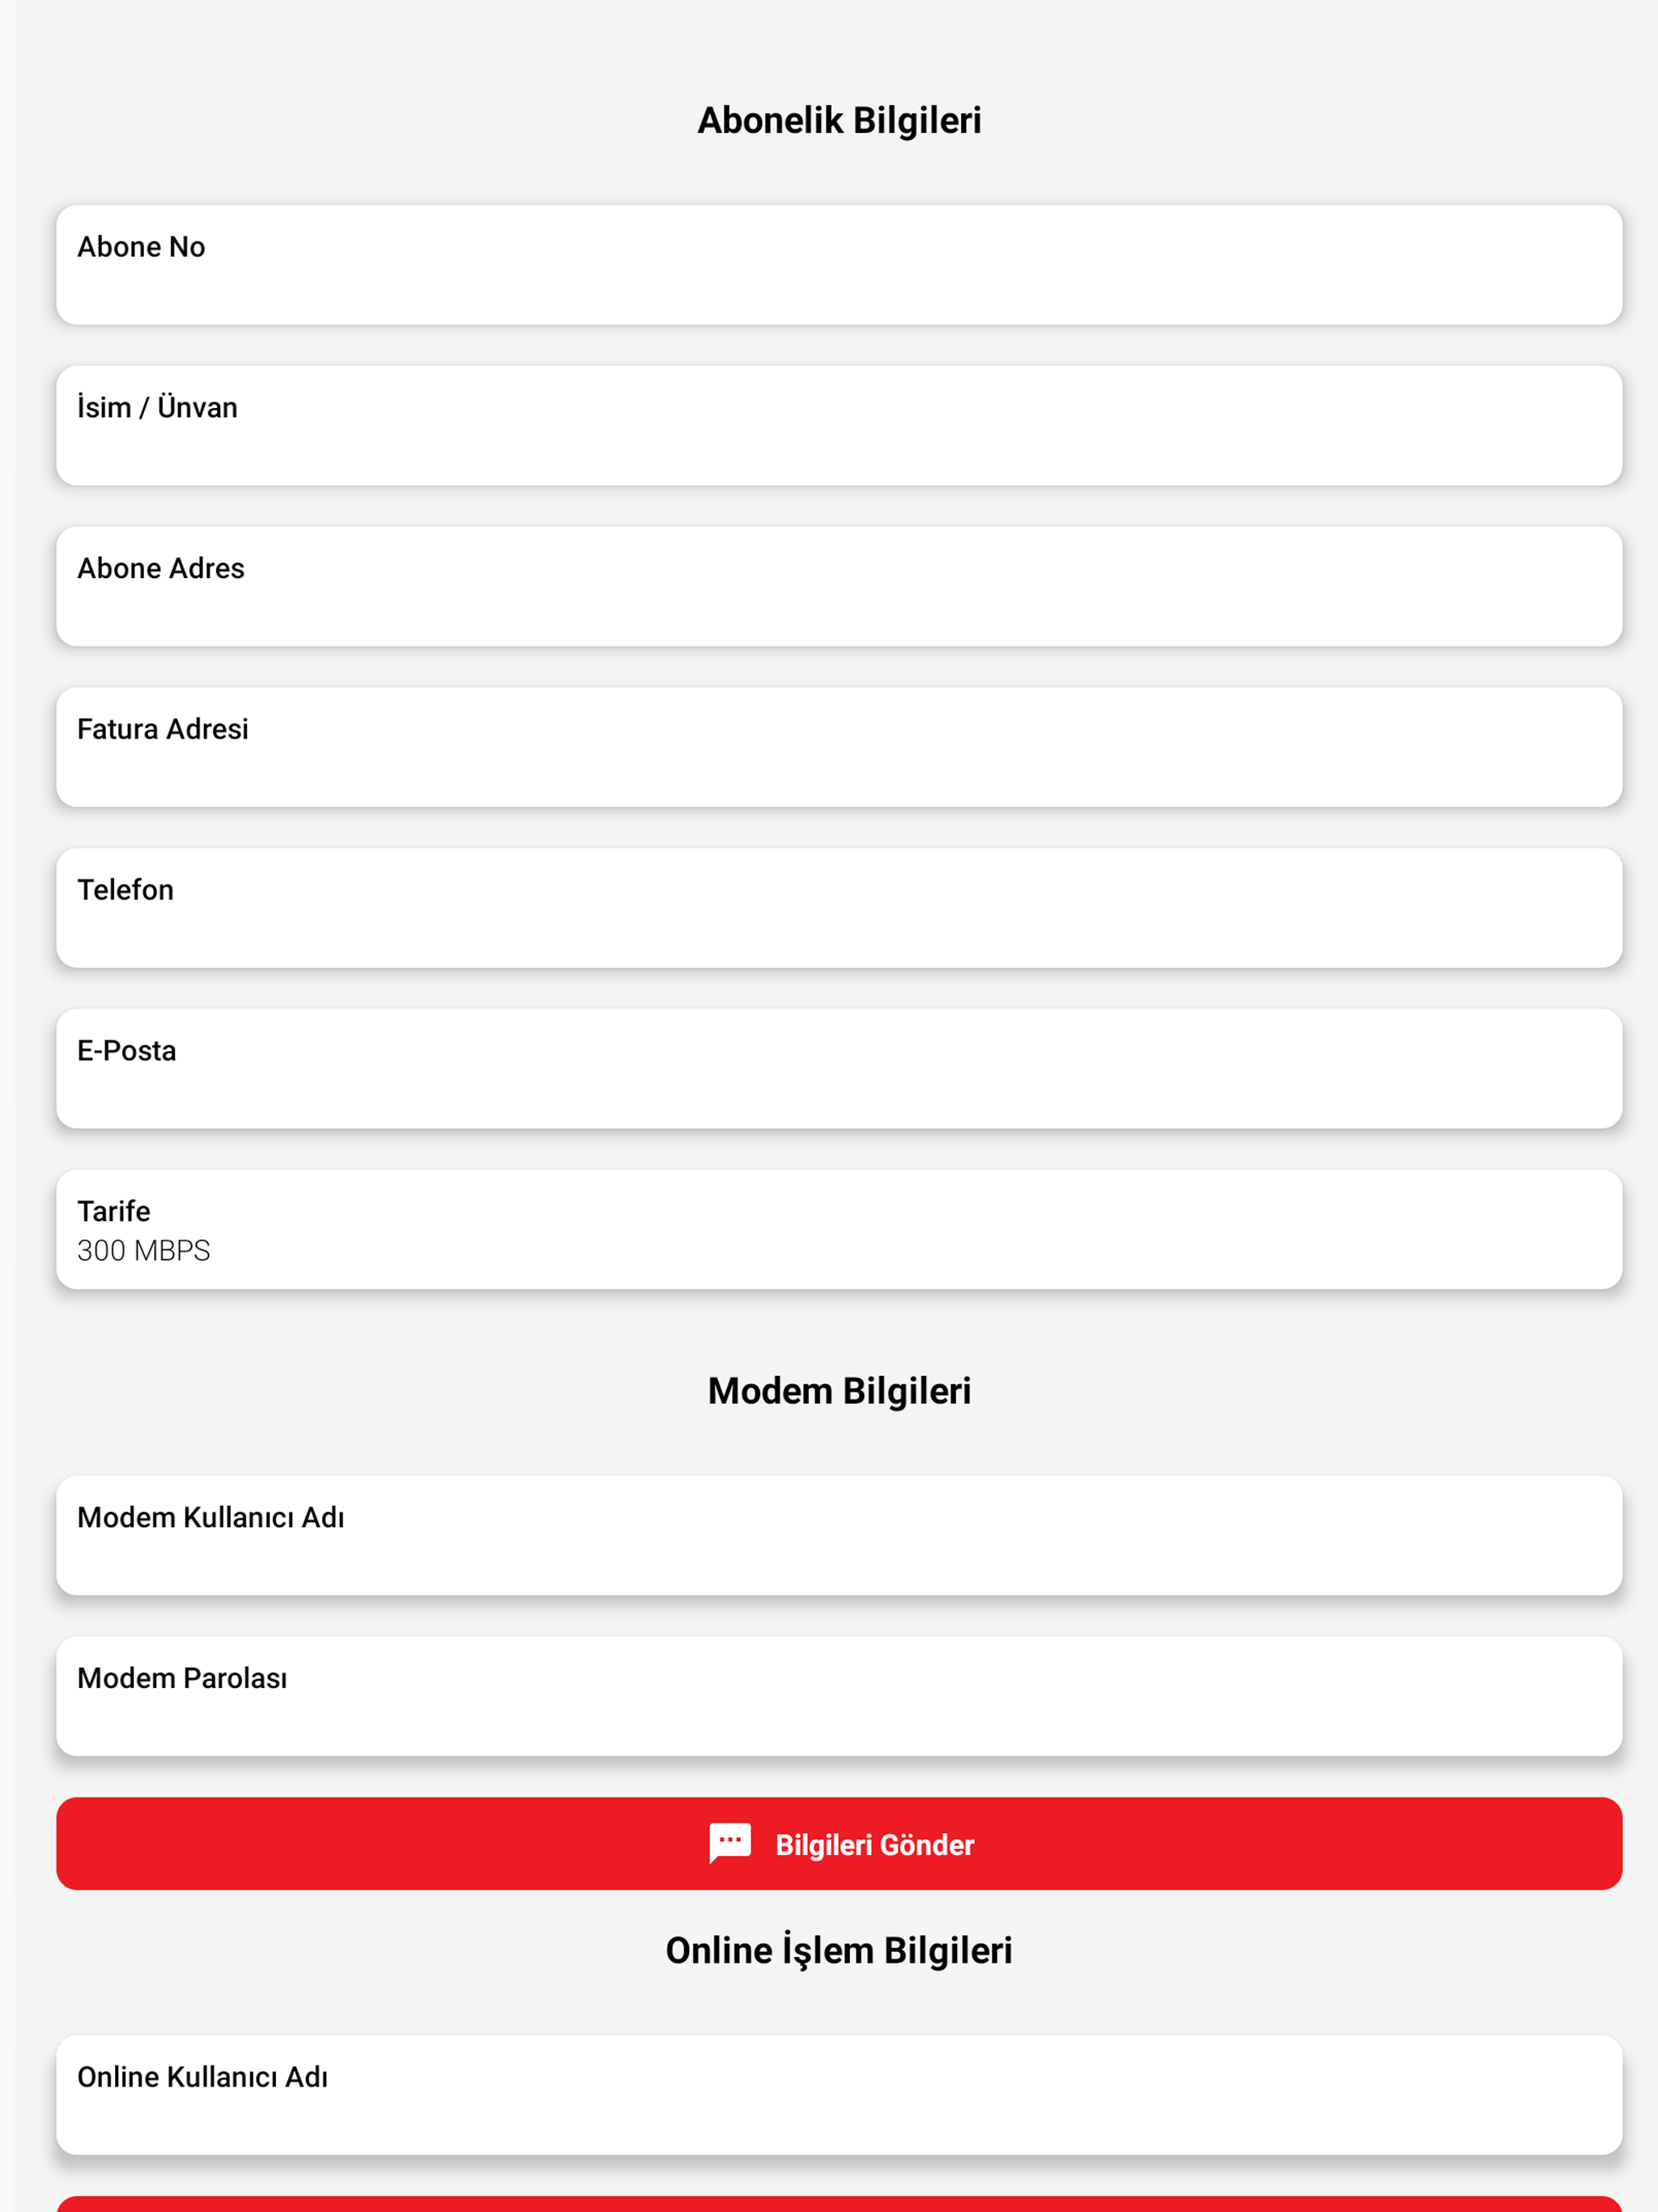This screenshot has width=1658, height=2212.
Task: Click the Abone No label text
Action: pyautogui.click(x=141, y=247)
